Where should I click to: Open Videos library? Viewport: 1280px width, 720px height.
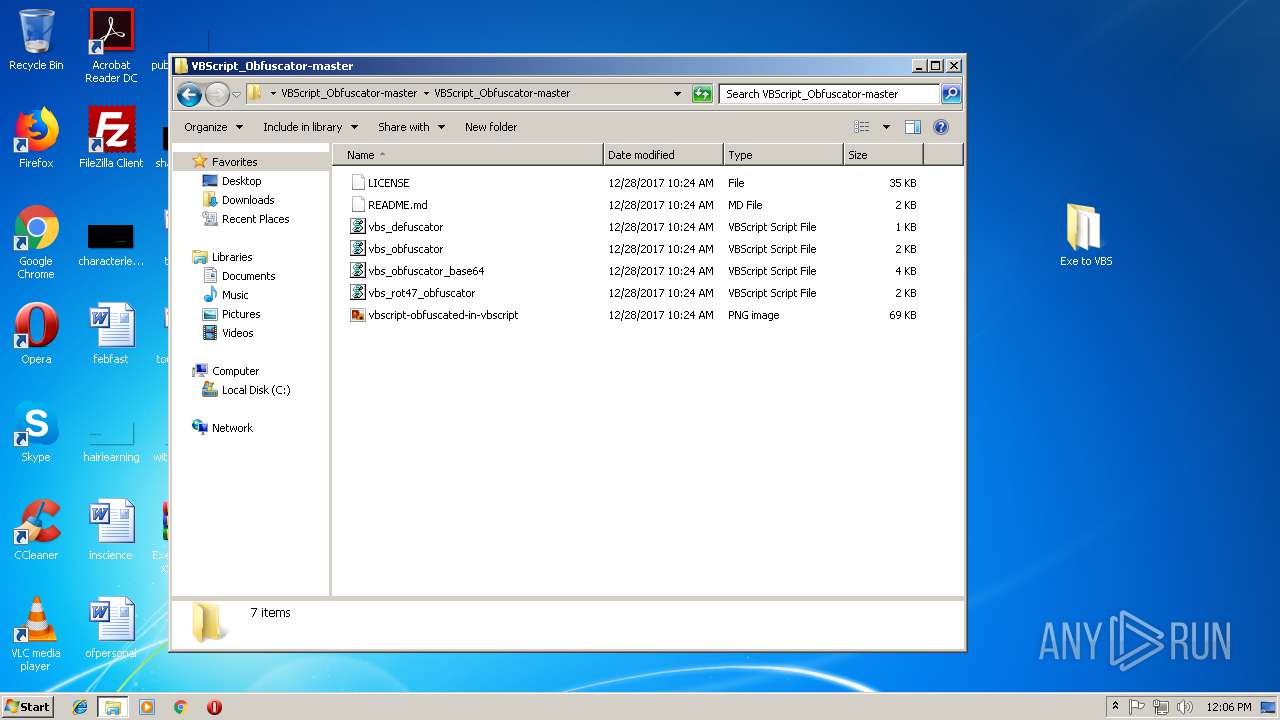(237, 333)
